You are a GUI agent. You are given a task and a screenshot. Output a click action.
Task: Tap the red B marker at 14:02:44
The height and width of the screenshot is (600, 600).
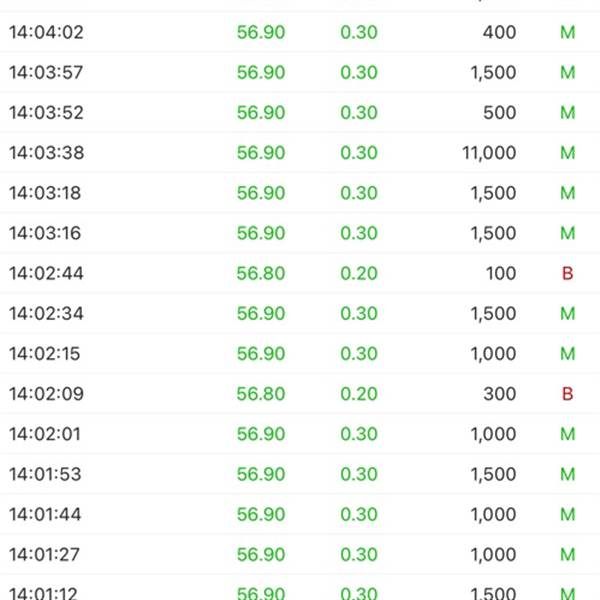[567, 273]
